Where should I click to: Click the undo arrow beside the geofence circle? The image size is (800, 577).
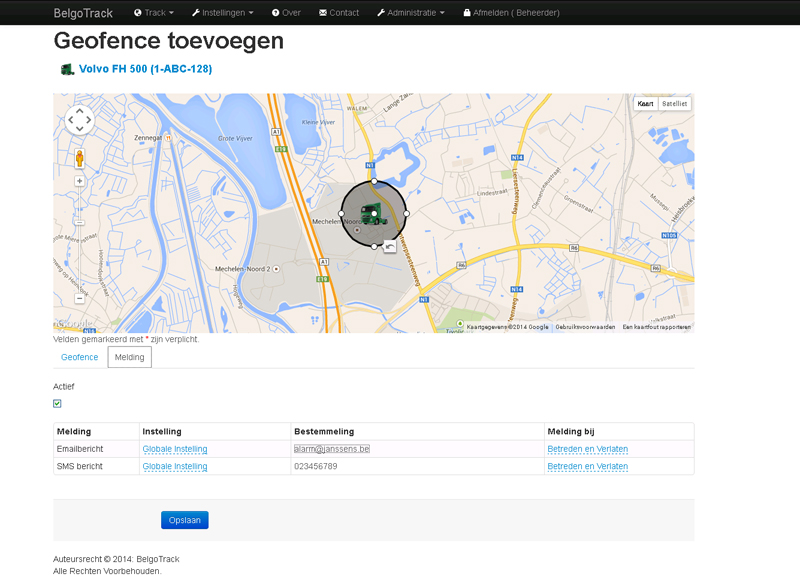click(x=390, y=247)
